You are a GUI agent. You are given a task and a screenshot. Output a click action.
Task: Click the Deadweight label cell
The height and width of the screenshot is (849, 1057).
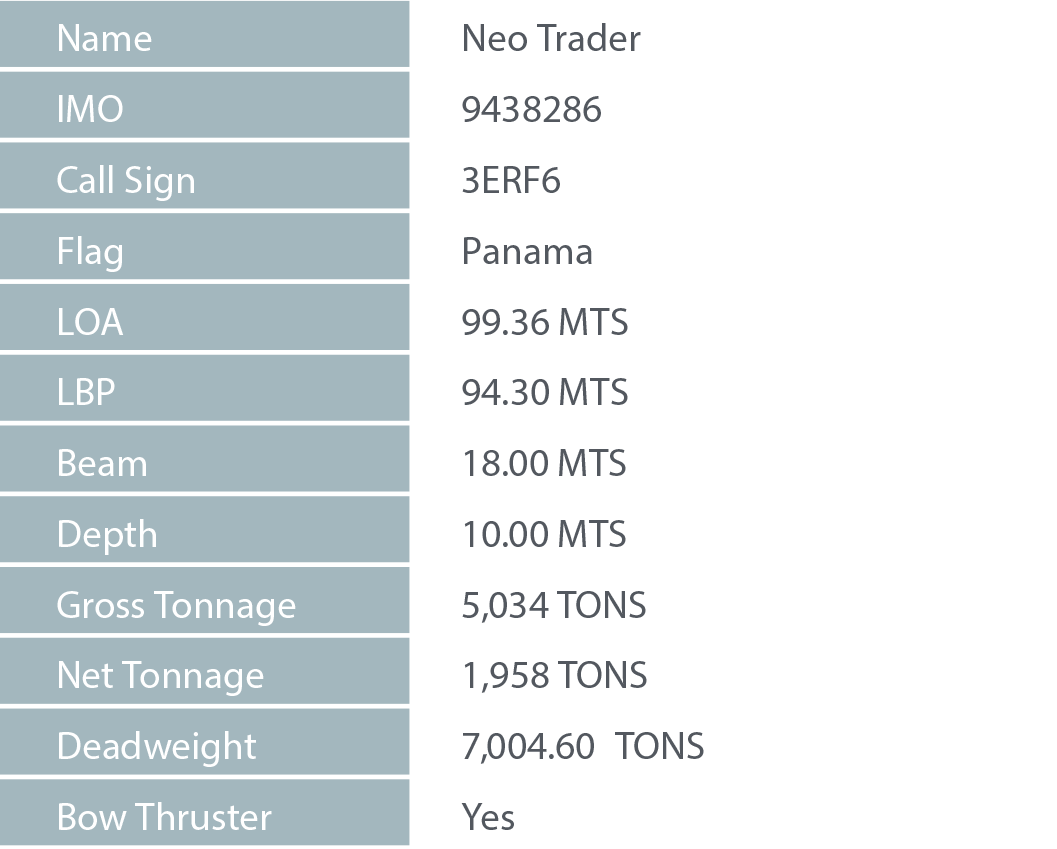tap(204, 742)
